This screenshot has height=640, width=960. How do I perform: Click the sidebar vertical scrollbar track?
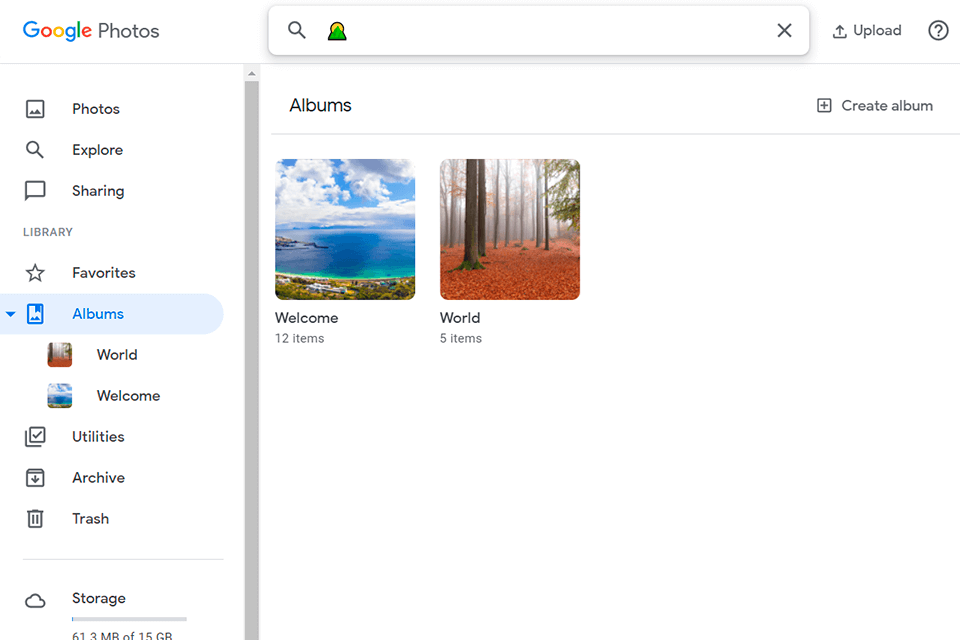pos(252,360)
